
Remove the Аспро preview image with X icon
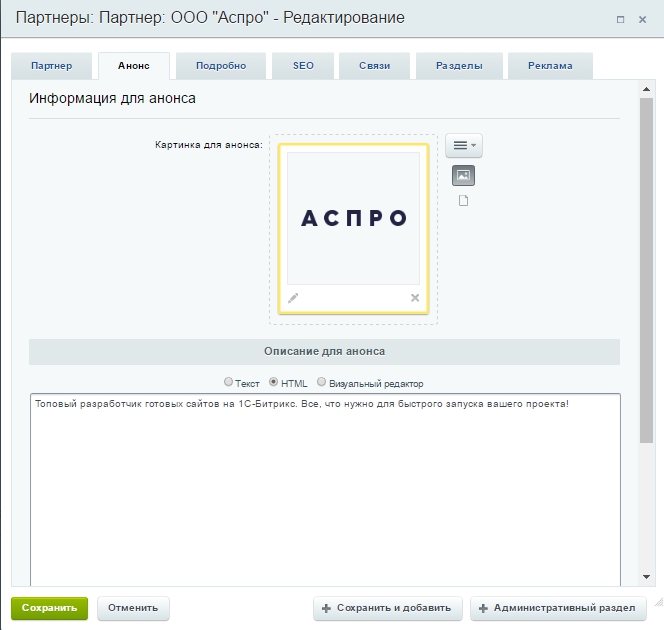point(415,298)
